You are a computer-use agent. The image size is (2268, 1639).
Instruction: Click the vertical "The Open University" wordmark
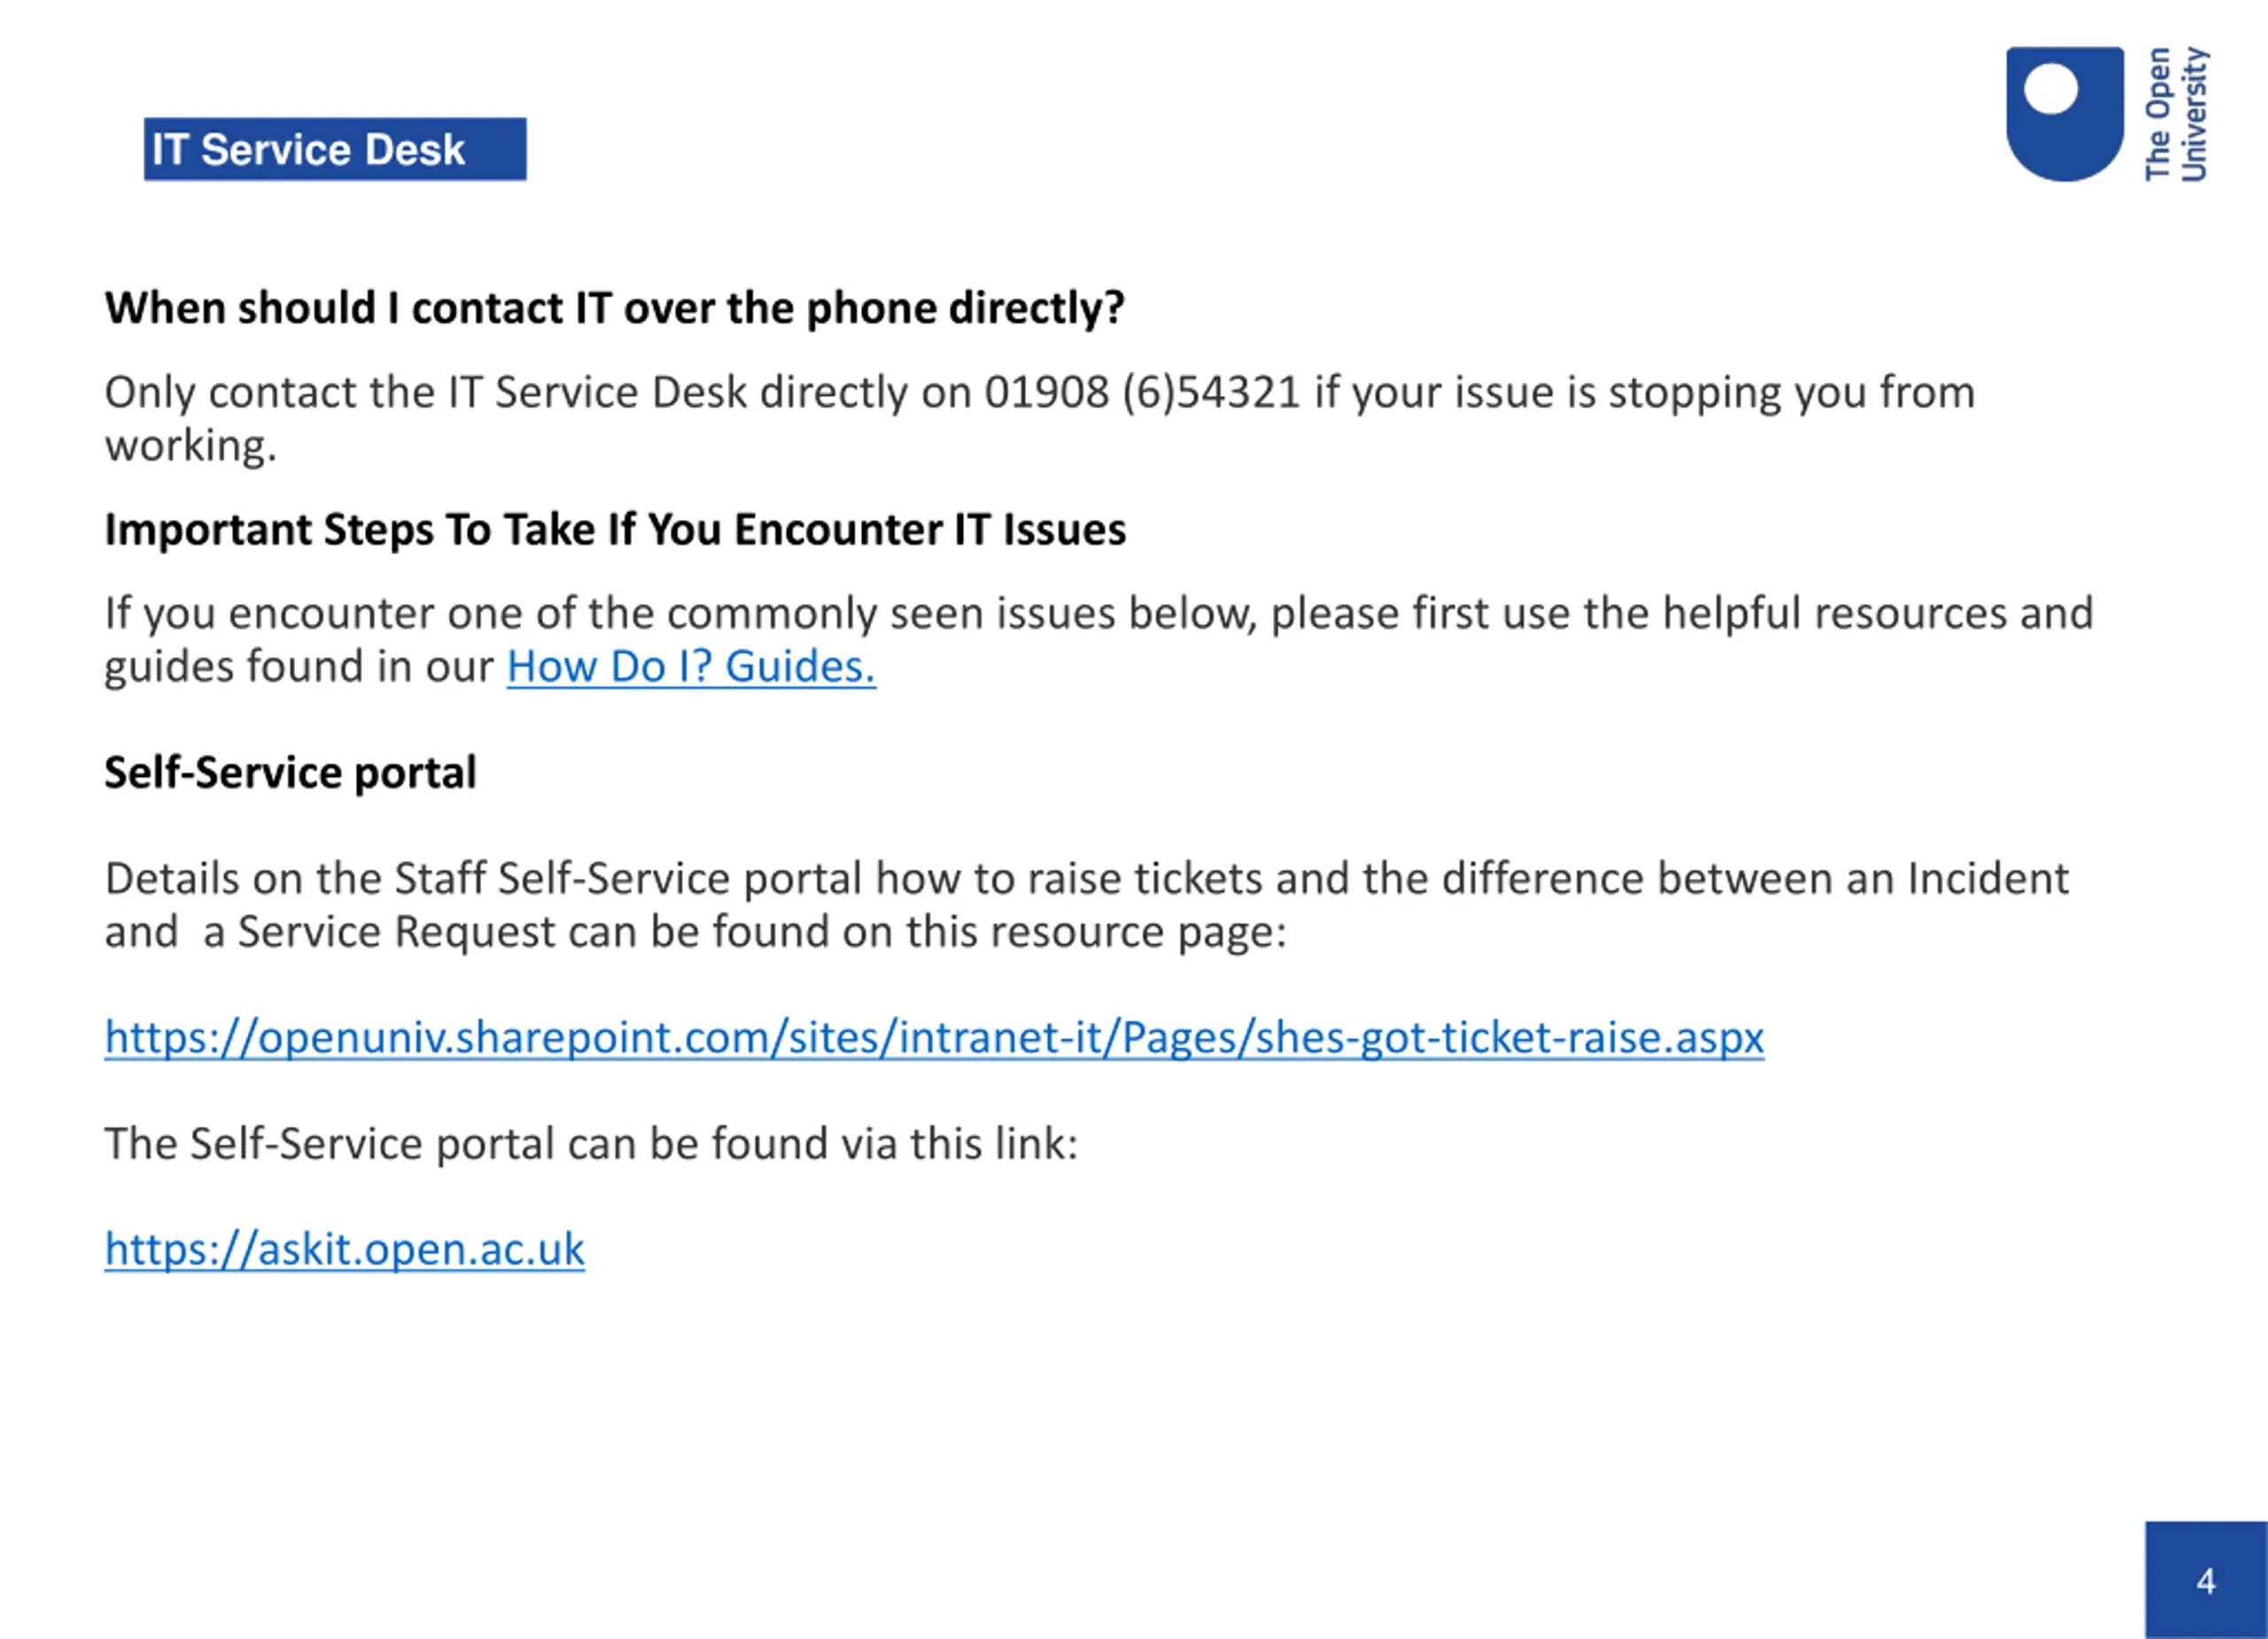[x=2175, y=114]
